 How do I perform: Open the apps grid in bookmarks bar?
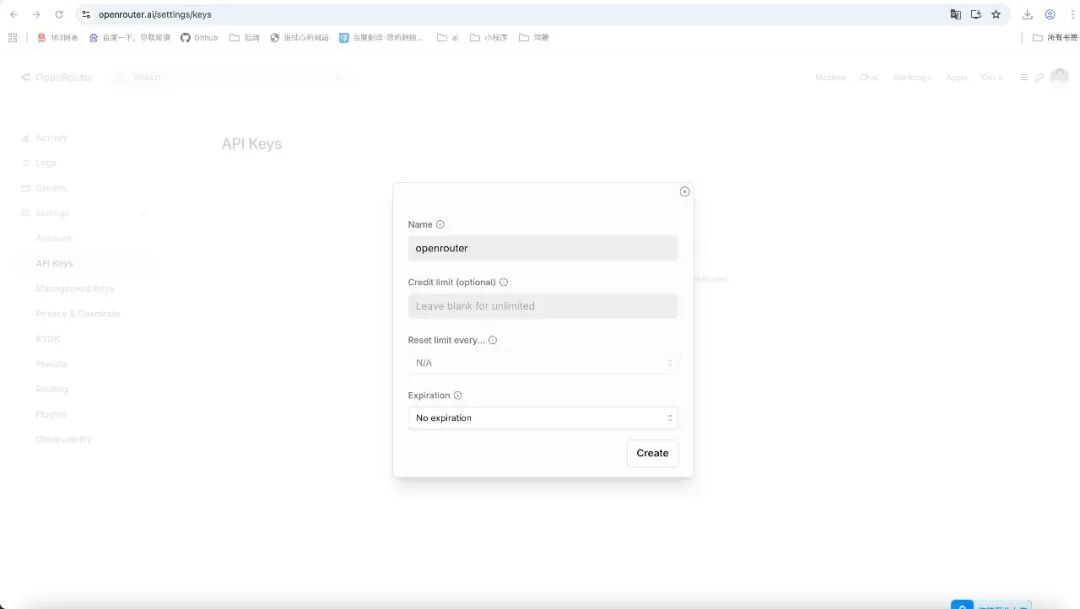tap(12, 38)
